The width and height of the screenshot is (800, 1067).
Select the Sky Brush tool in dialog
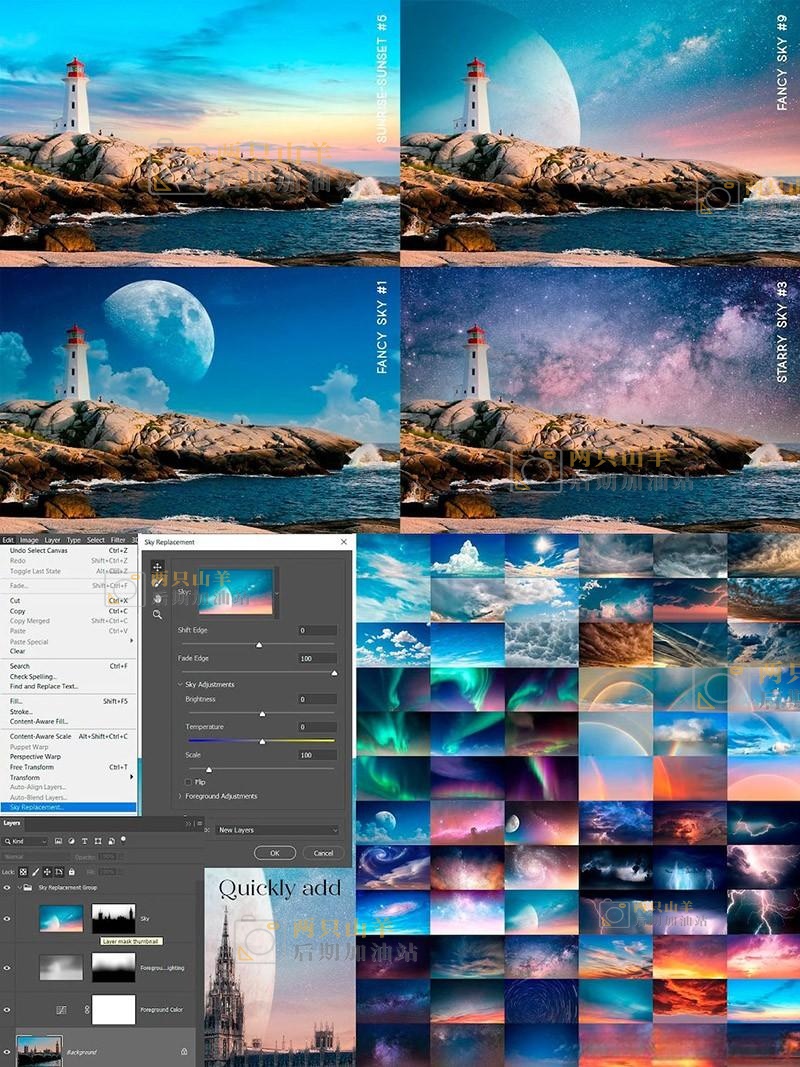coord(157,583)
